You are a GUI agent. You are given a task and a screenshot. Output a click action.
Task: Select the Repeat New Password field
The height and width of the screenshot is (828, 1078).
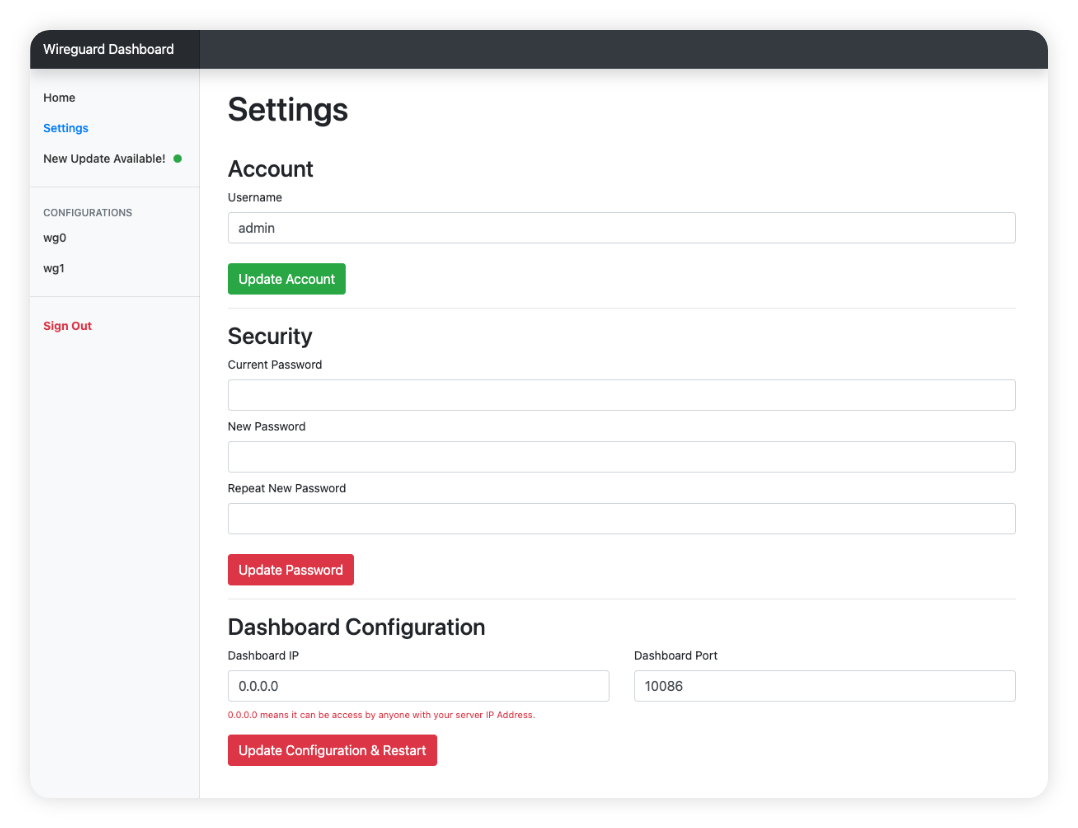click(x=621, y=519)
